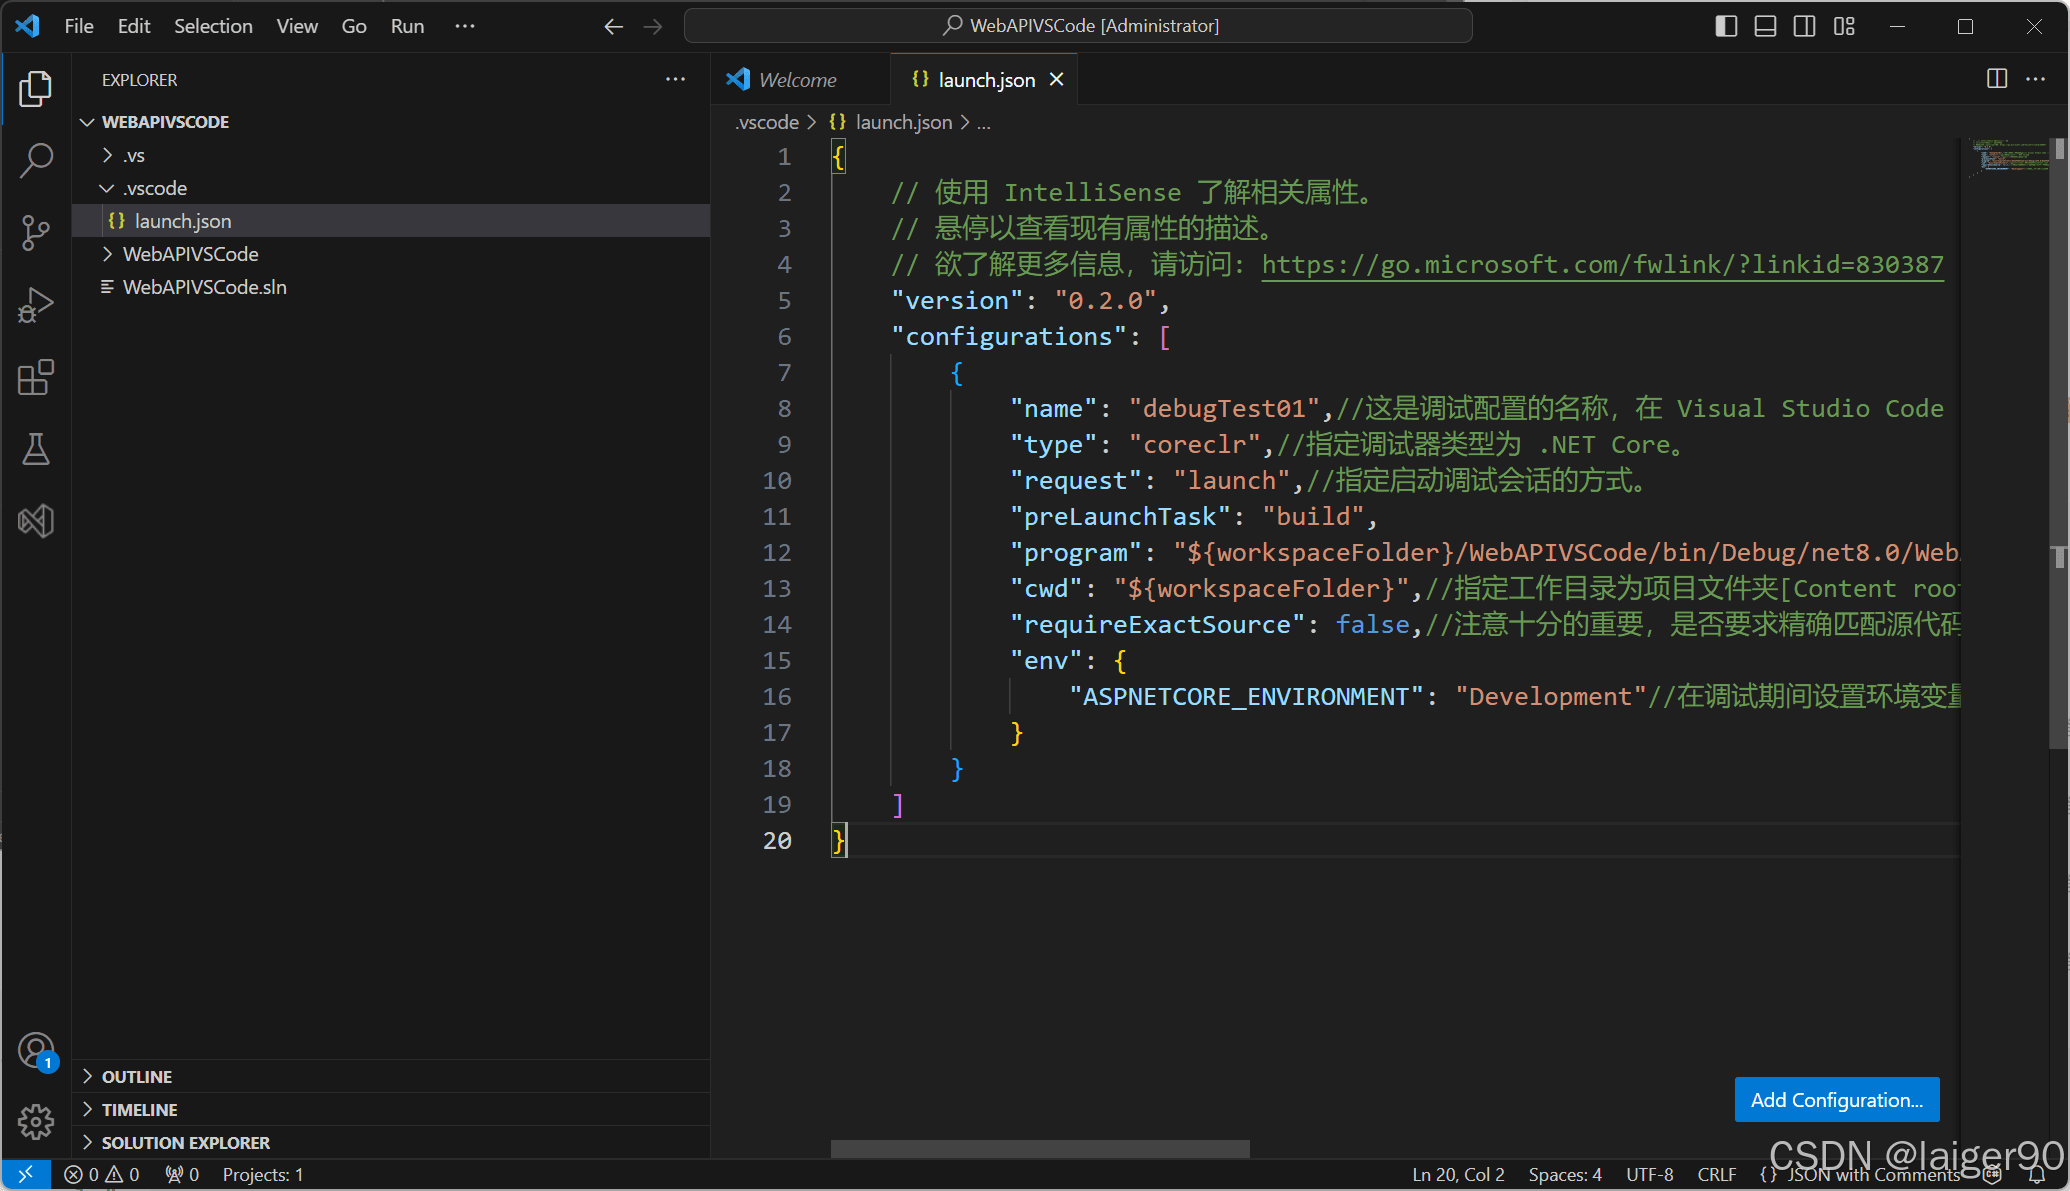
Task: Toggle the bottom Panel layout button
Action: (1765, 26)
